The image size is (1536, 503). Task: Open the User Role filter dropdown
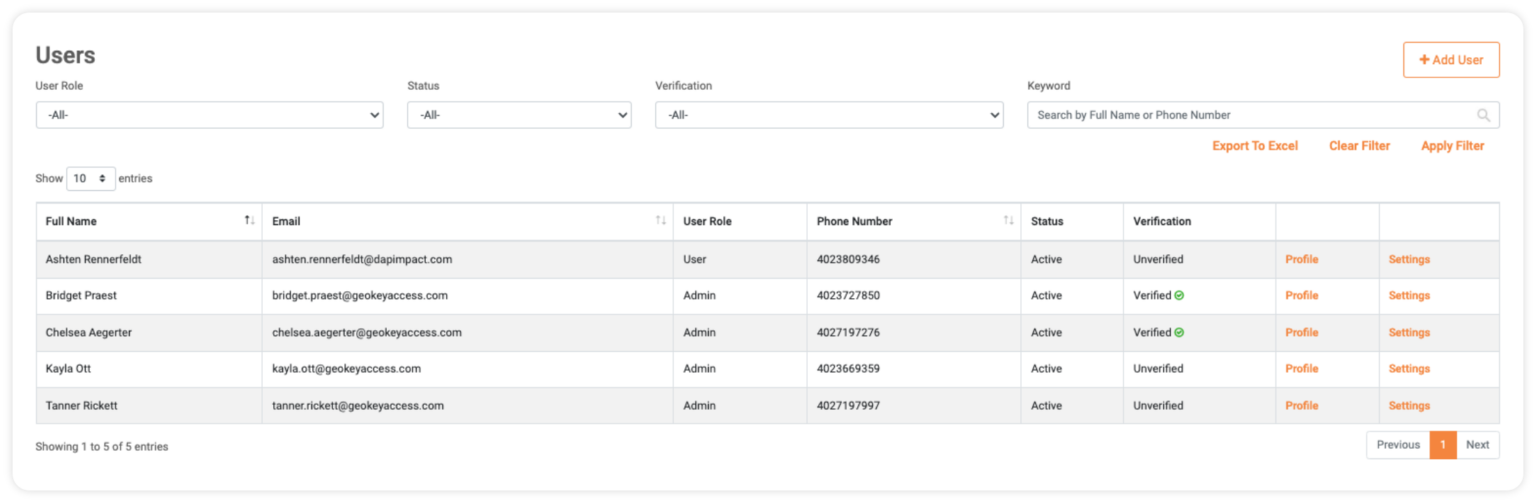click(x=209, y=115)
